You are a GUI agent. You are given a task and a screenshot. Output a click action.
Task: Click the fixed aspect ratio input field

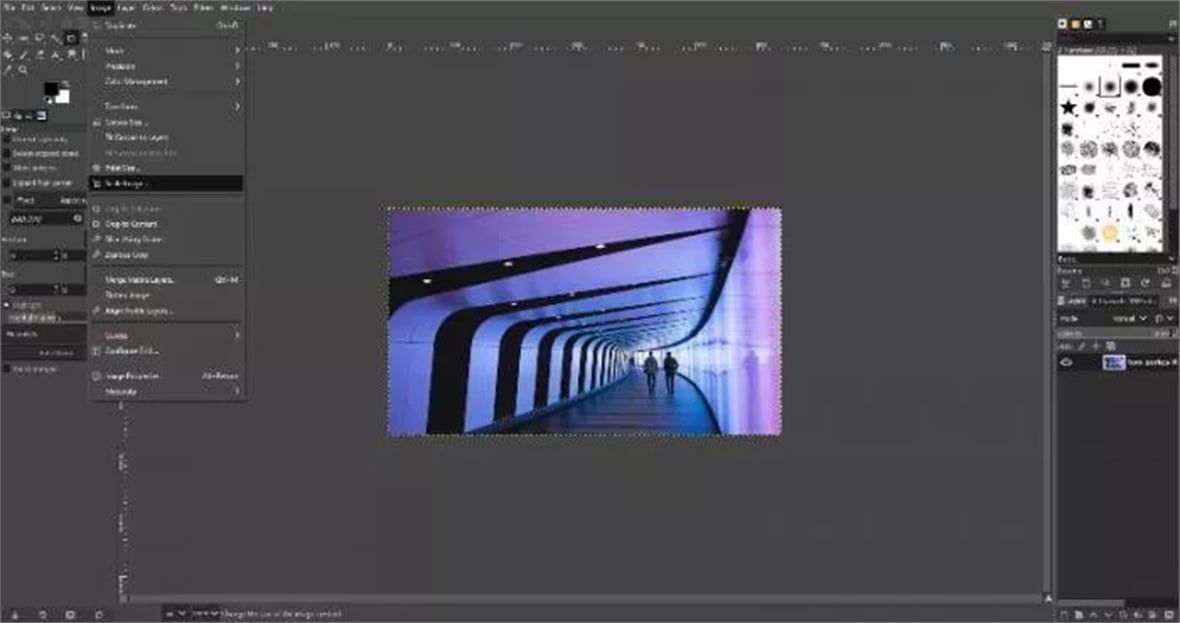[x=44, y=218]
